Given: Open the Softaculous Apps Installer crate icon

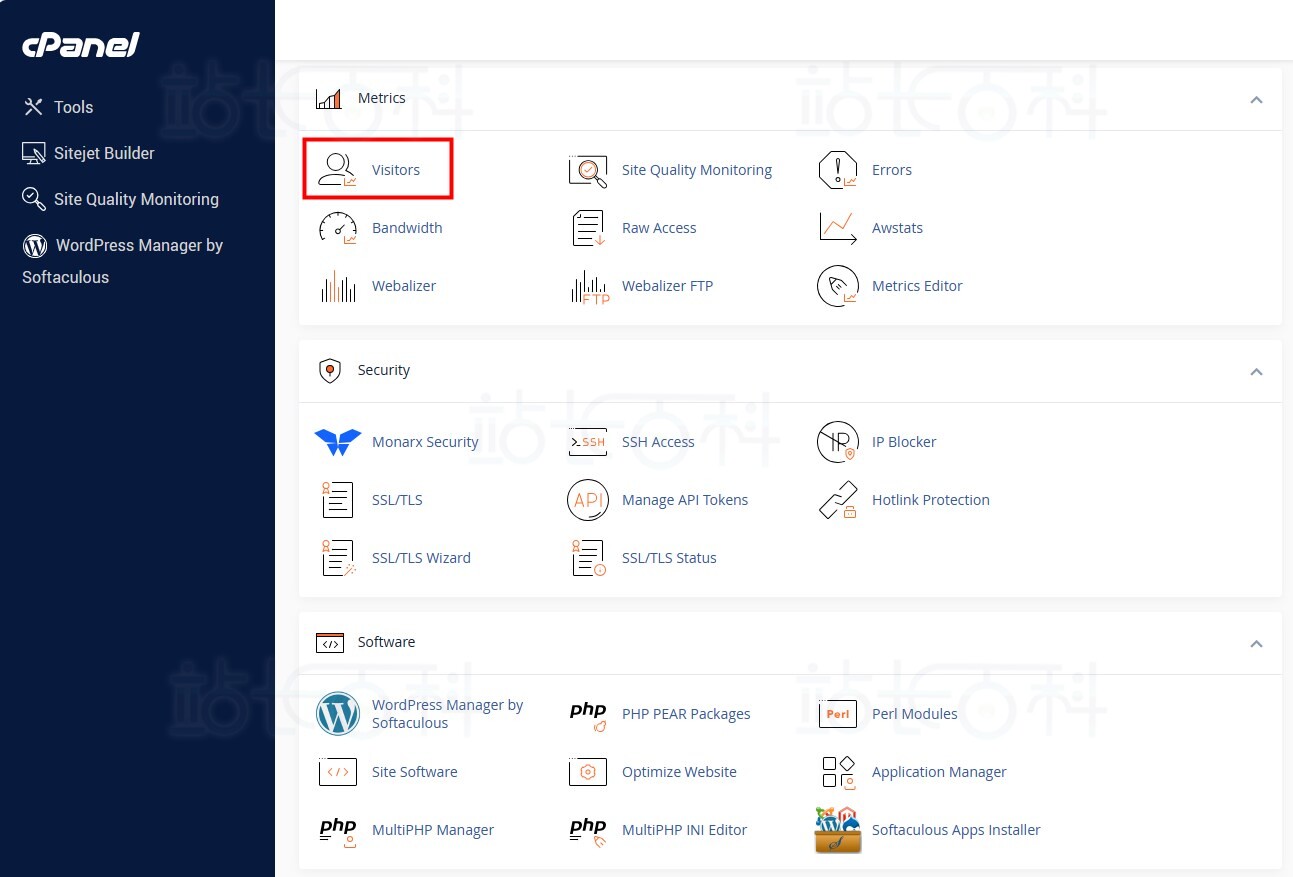Looking at the screenshot, I should click(838, 830).
